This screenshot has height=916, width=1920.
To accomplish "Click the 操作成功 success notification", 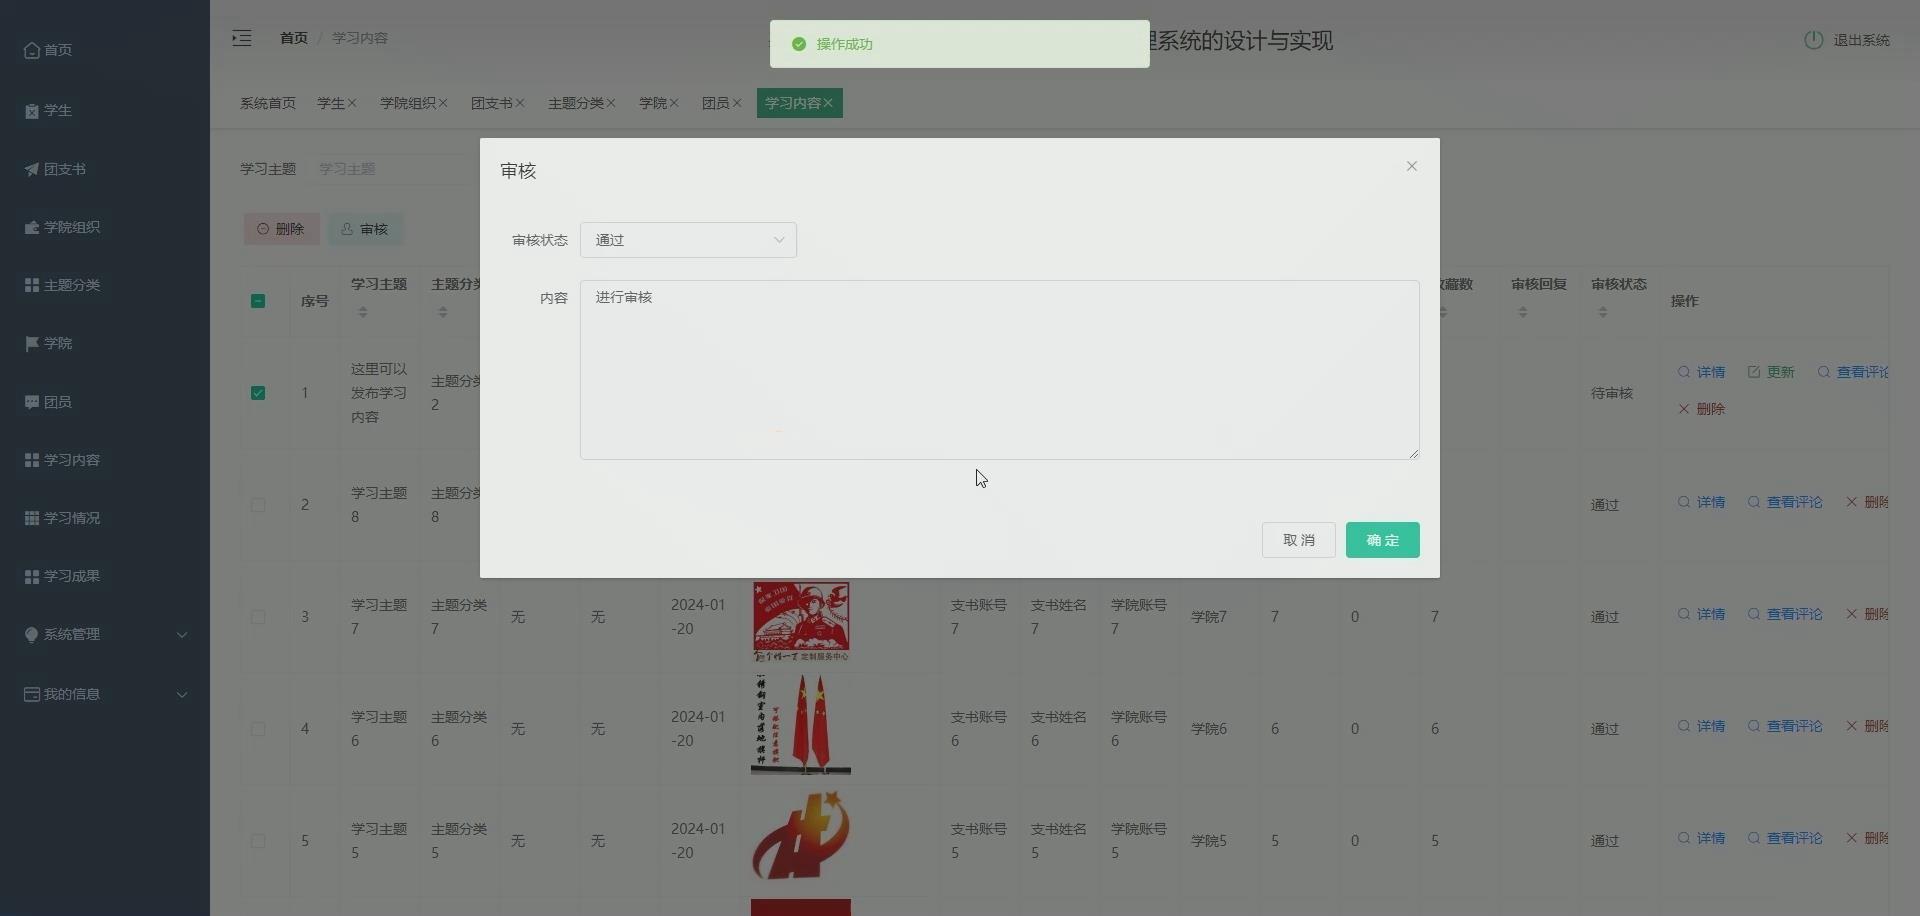I will pyautogui.click(x=960, y=44).
